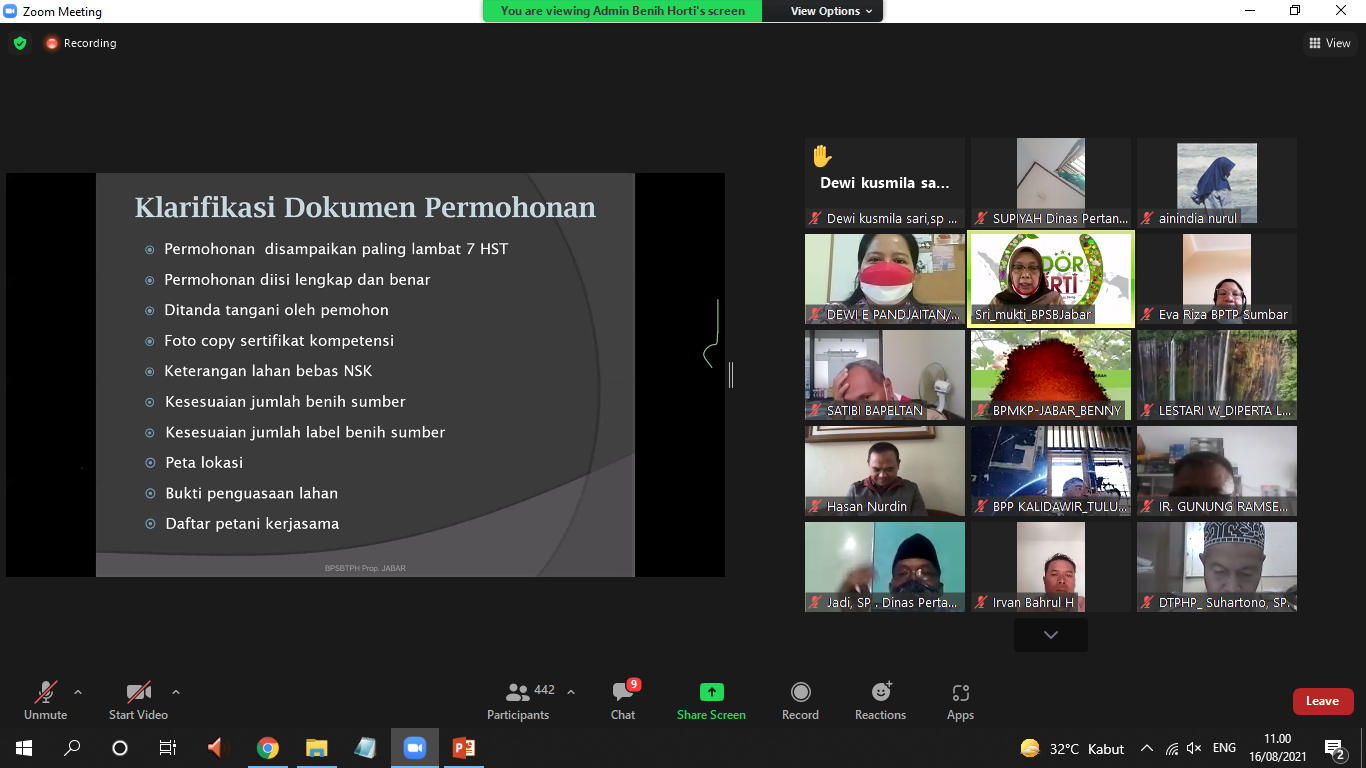
Task: Open the View Options dropdown
Action: coord(831,11)
